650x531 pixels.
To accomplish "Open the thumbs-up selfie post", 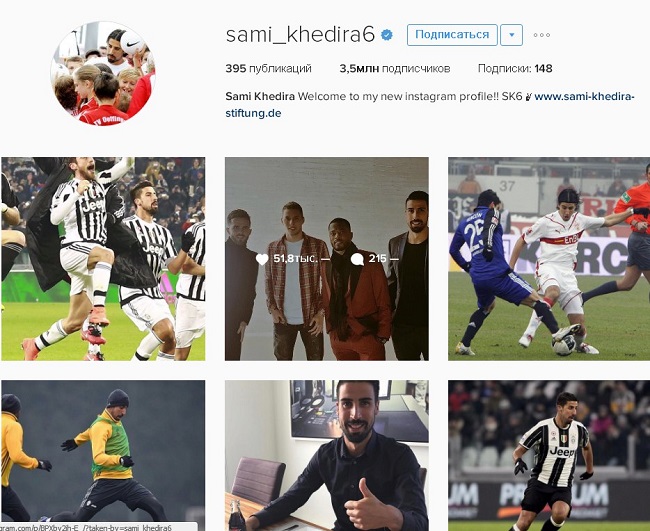I will point(327,456).
